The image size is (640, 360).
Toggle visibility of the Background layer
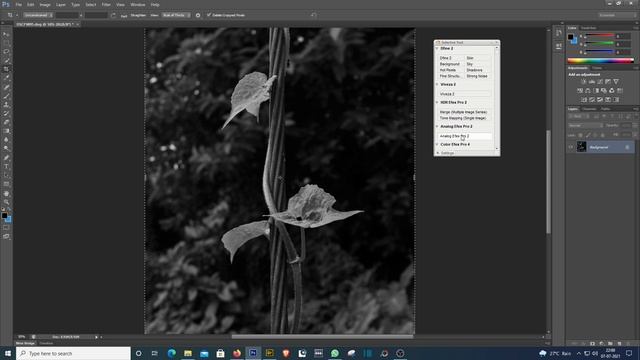571,147
